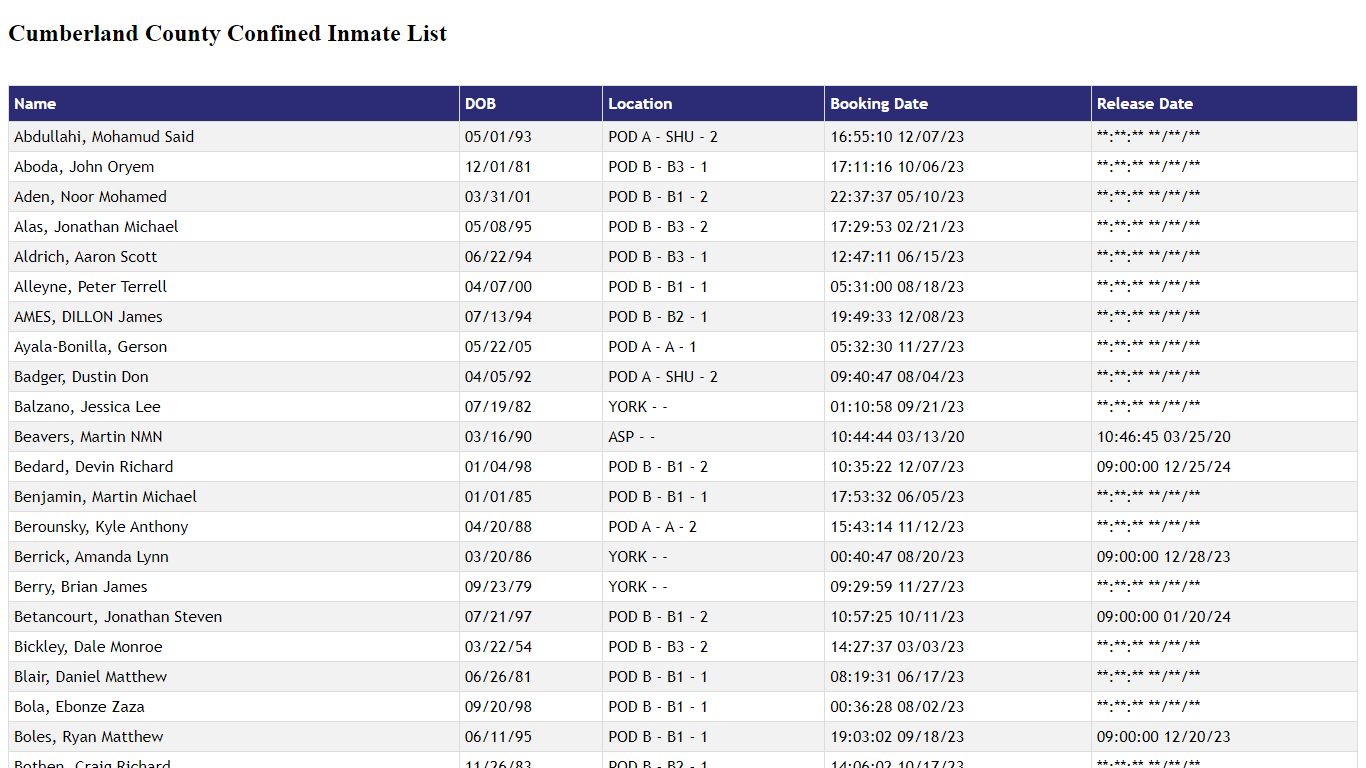
Task: Select the page title Cumberland County Confined Inmate List
Action: [x=228, y=33]
